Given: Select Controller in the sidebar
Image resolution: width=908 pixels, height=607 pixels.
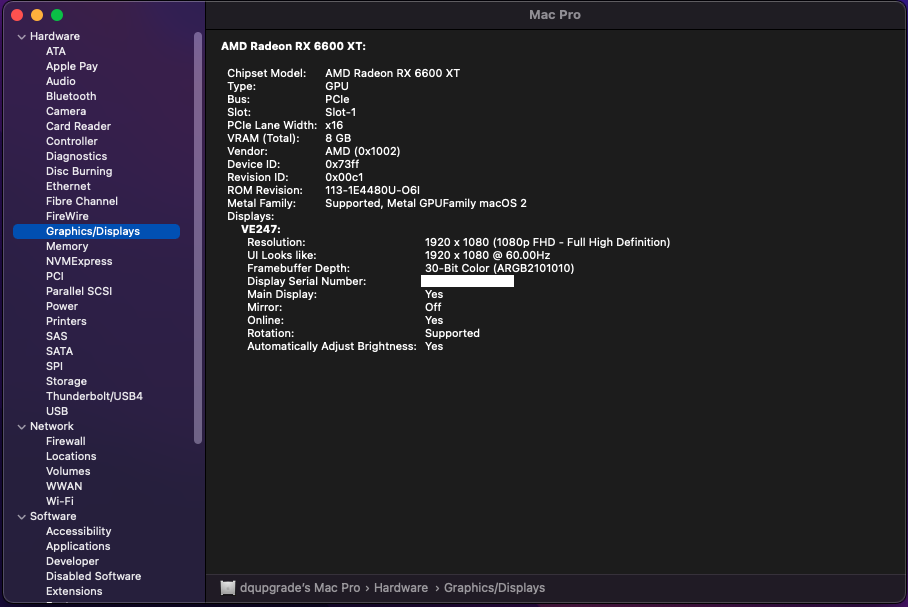Looking at the screenshot, I should [72, 141].
